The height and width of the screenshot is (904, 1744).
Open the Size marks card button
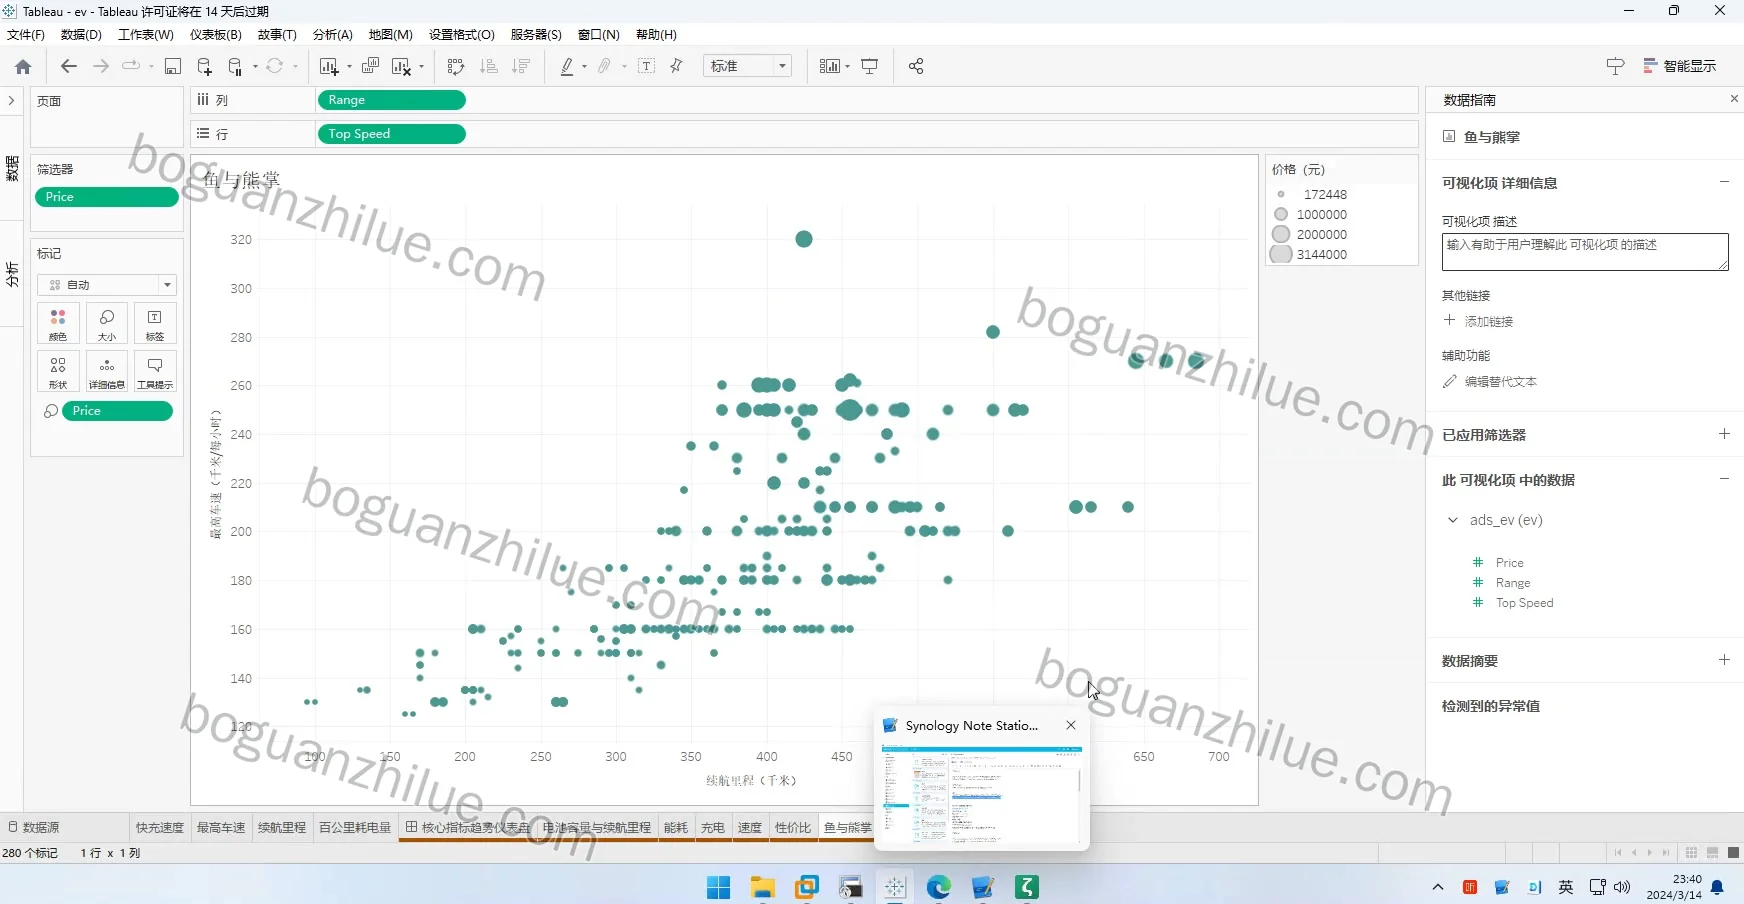pyautogui.click(x=107, y=323)
